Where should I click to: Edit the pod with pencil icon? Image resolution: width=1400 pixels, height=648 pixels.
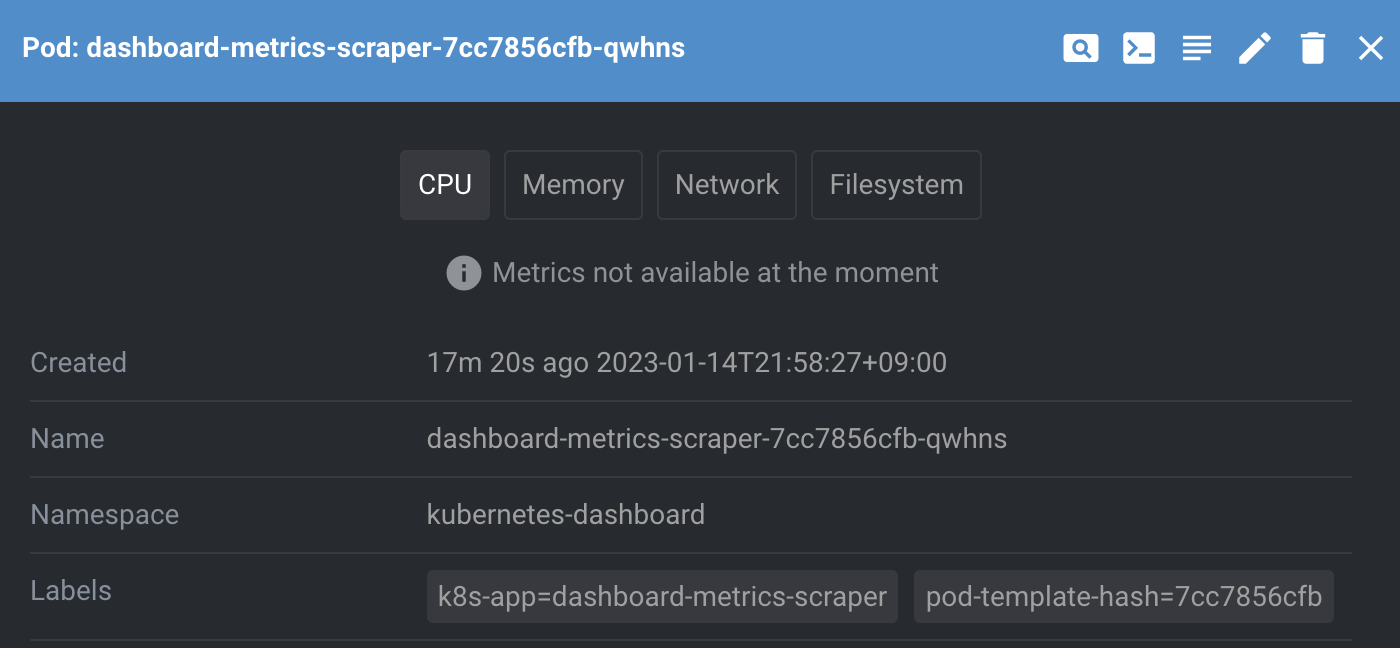(x=1255, y=48)
